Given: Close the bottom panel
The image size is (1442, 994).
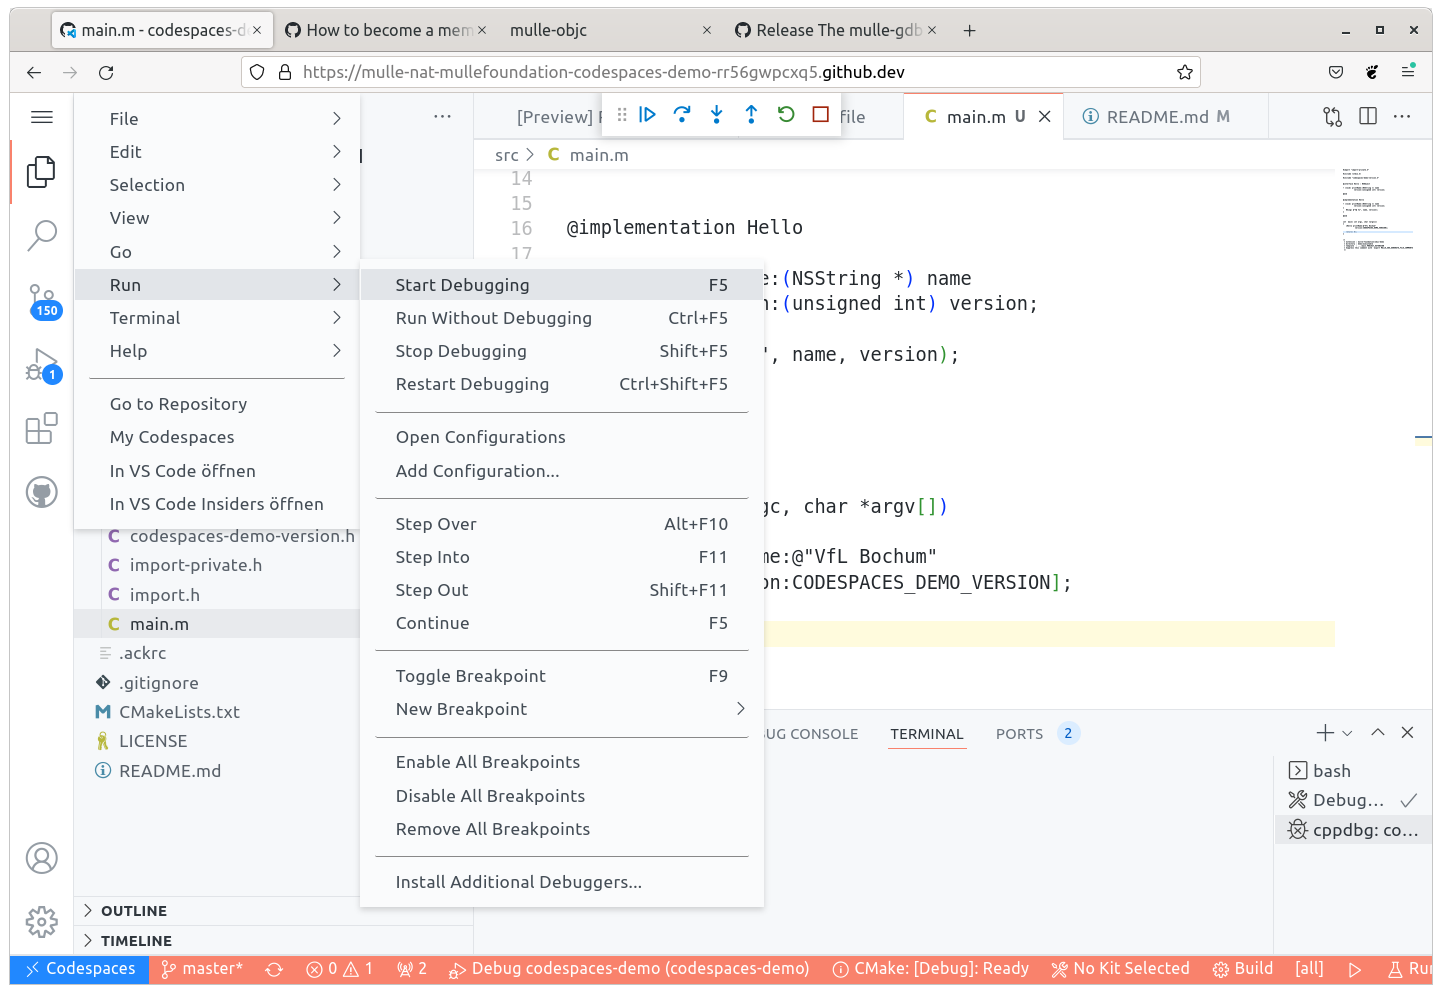Looking at the screenshot, I should coord(1408,733).
